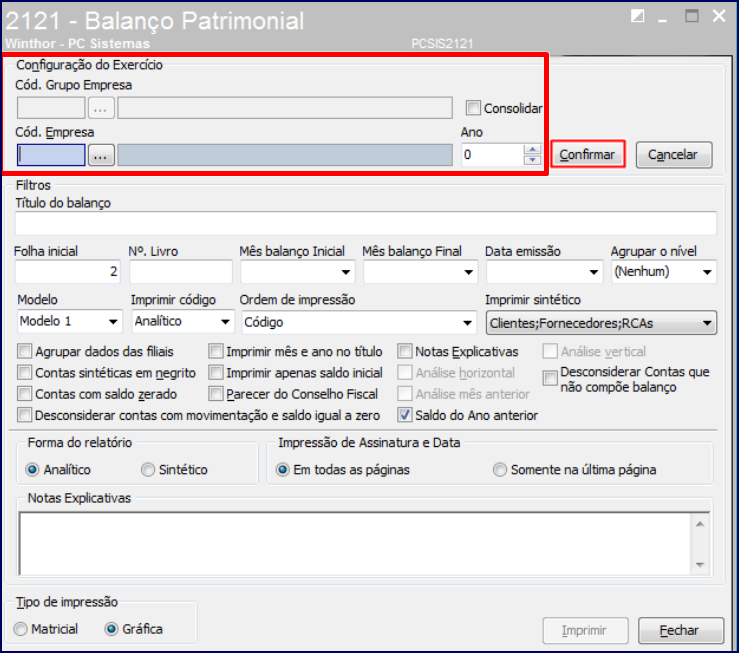Click the Ano numeric field

coord(492,155)
